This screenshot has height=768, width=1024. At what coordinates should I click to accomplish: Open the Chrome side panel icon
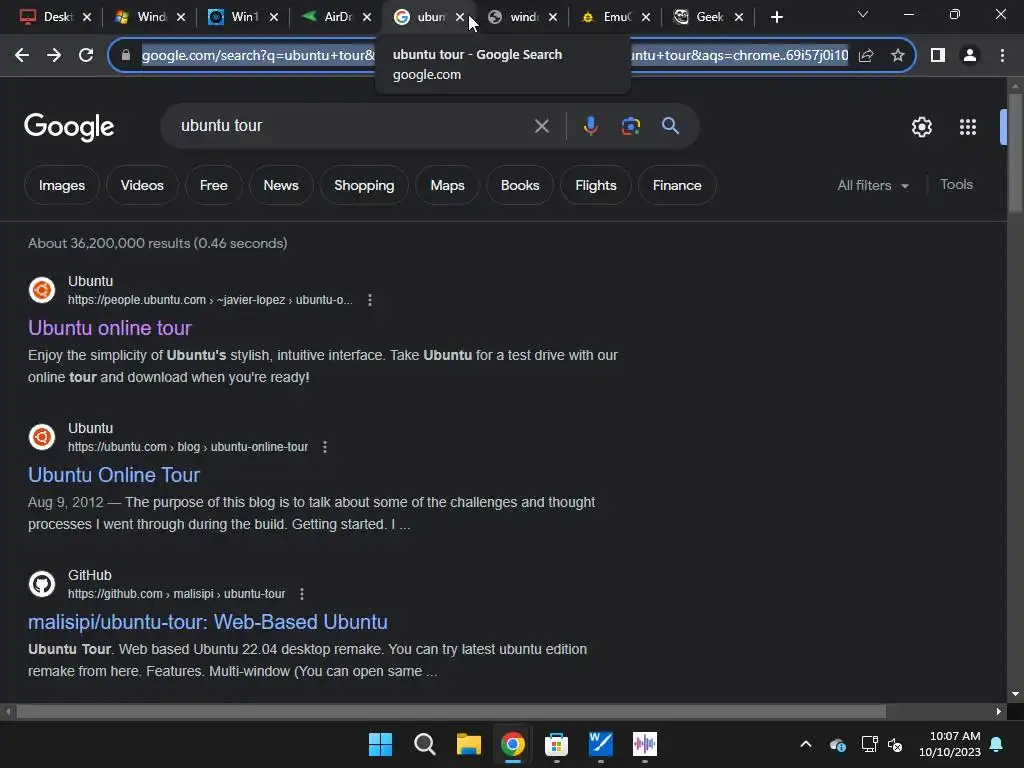[x=938, y=56]
